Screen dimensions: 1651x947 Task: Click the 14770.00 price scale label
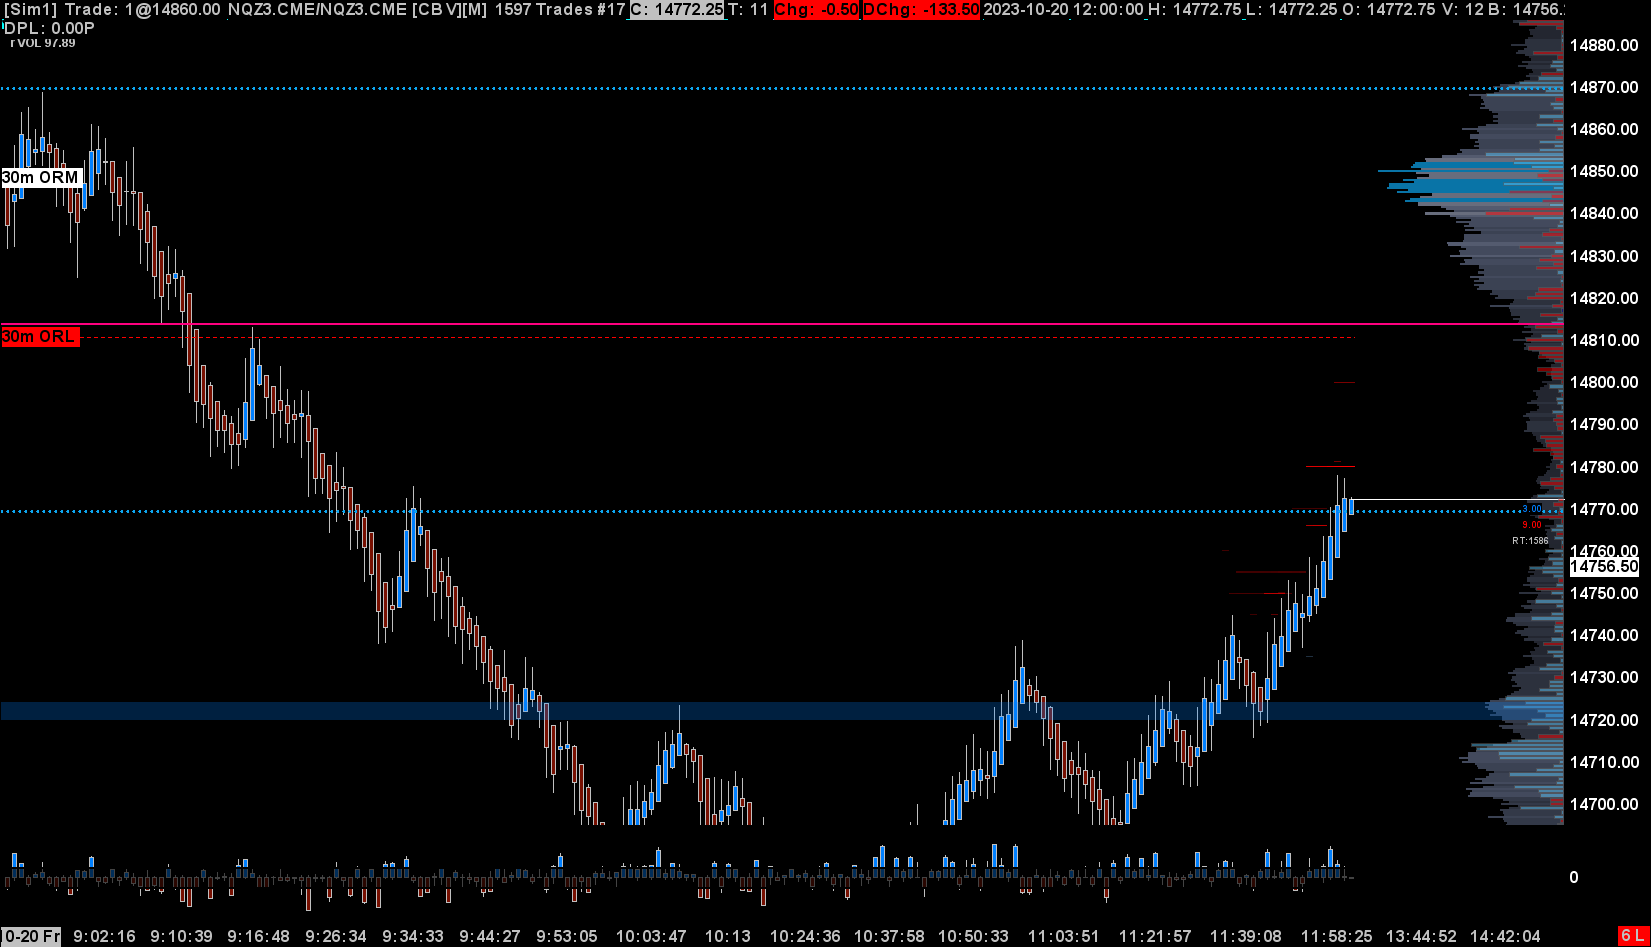click(x=1604, y=509)
